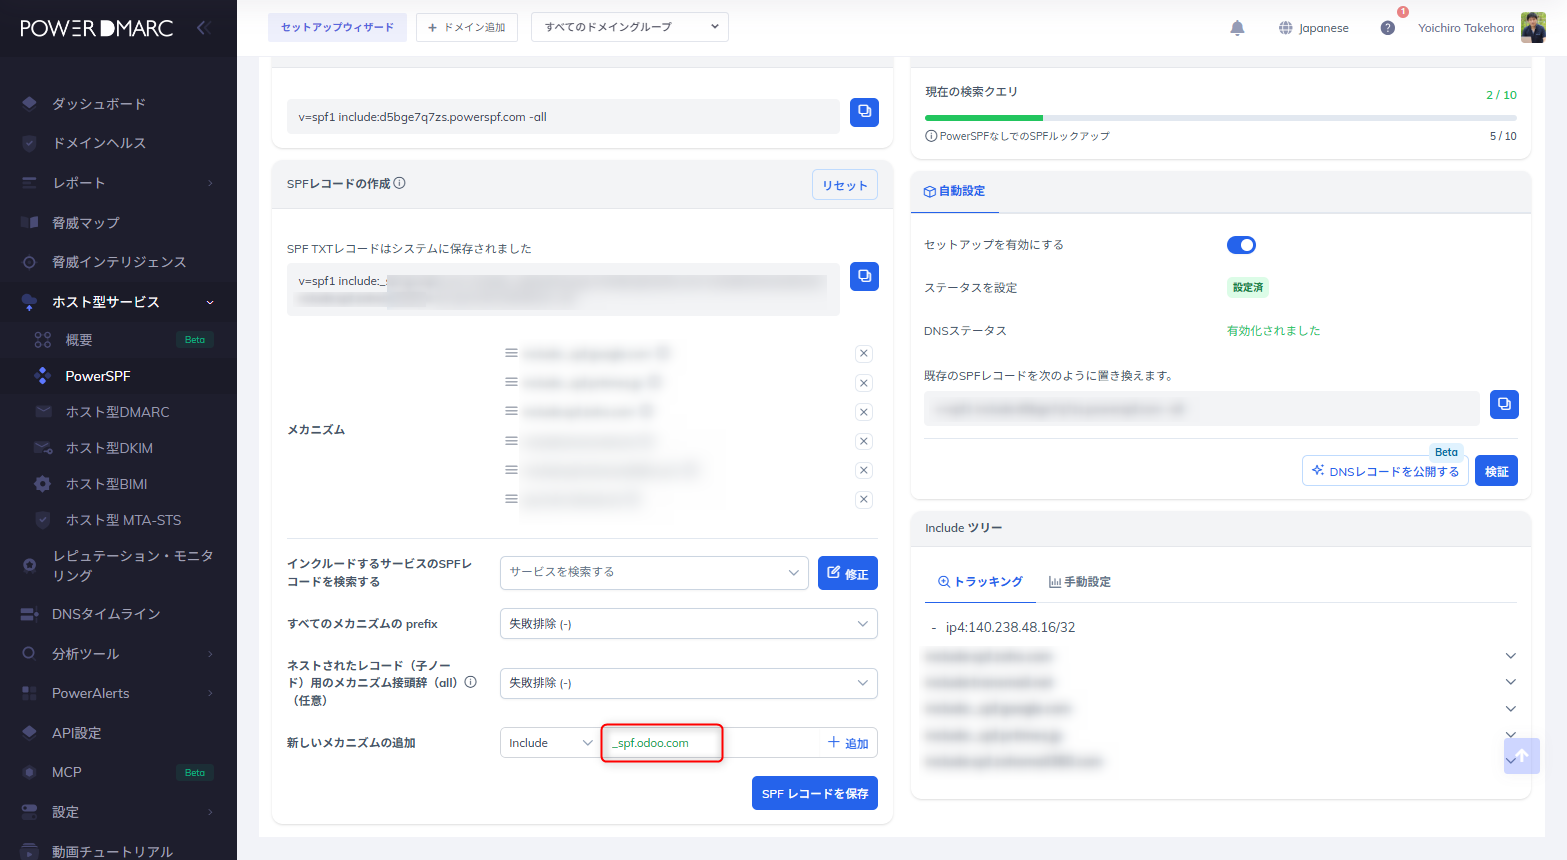Open the サービスを検索する dropdown
The image size is (1567, 860).
(654, 572)
